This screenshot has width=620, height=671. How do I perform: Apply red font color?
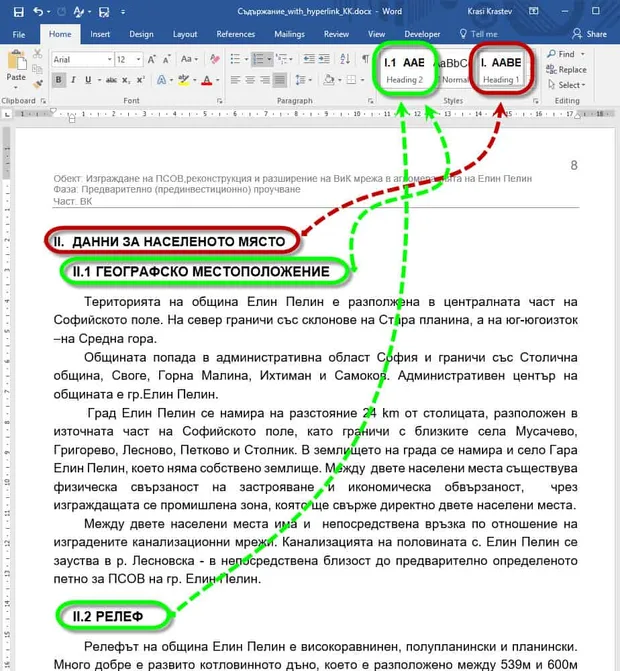tap(207, 80)
